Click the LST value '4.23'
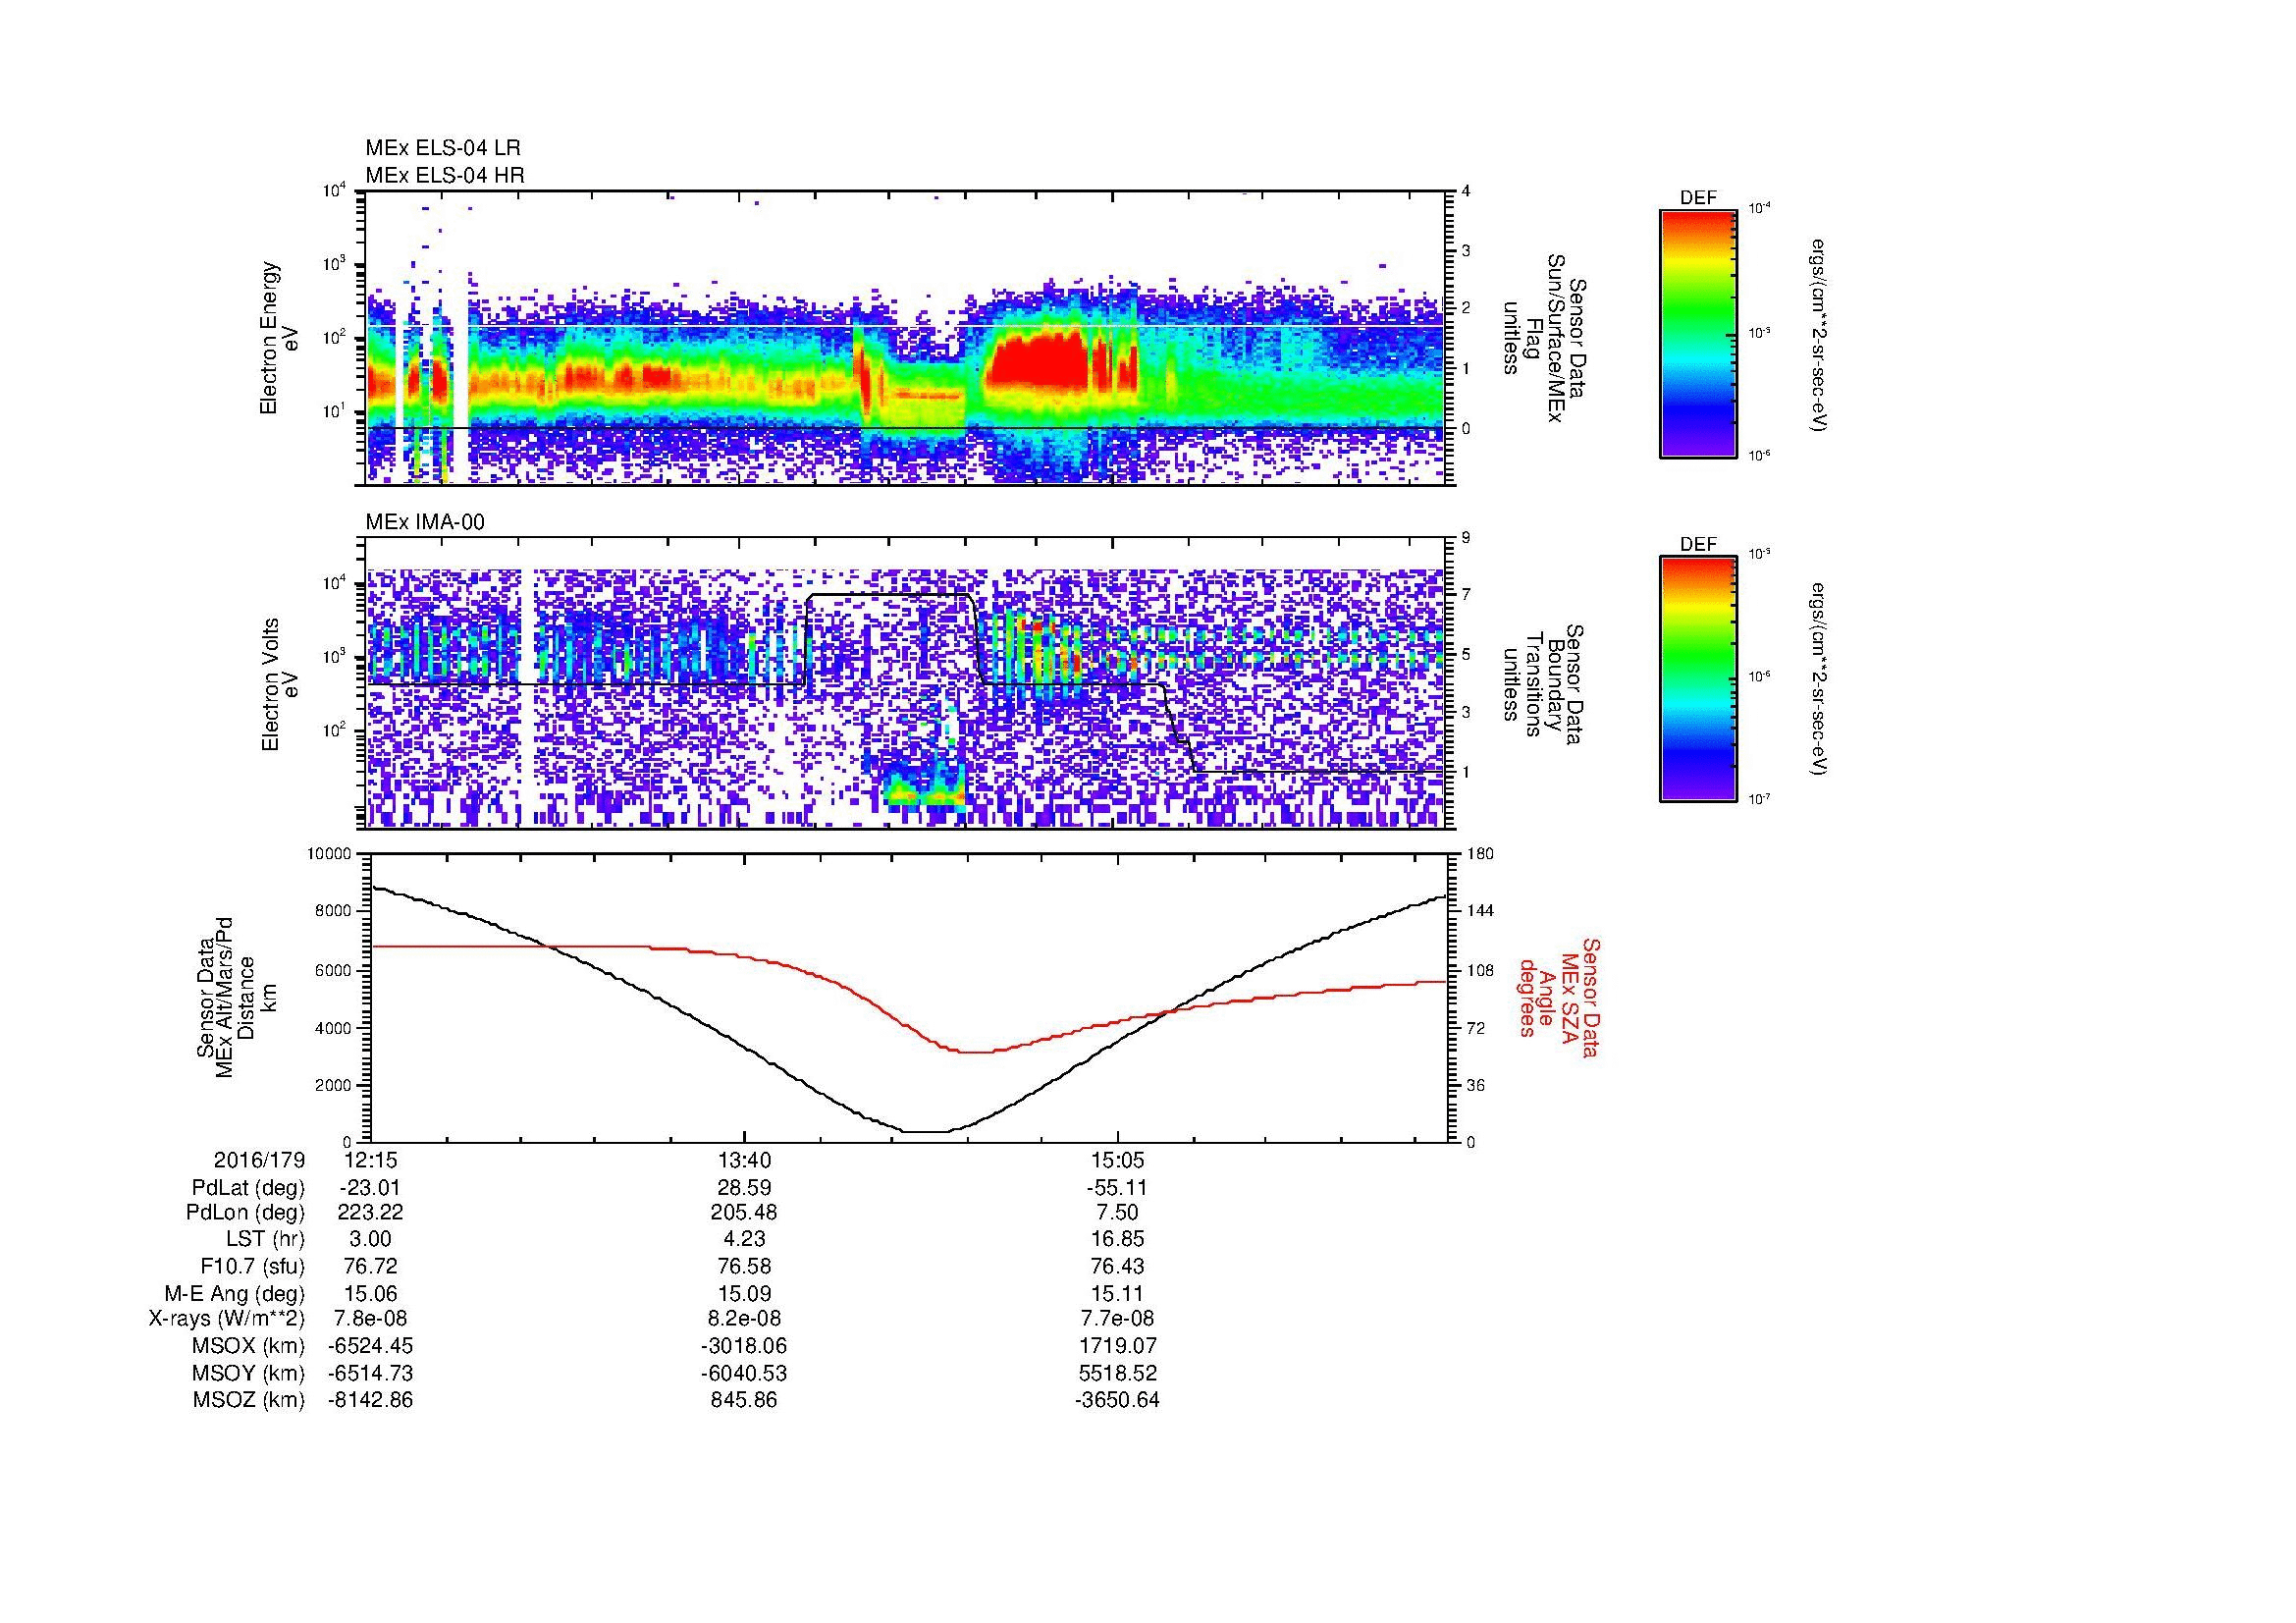This screenshot has height=1623, width=2296. click(x=744, y=1240)
